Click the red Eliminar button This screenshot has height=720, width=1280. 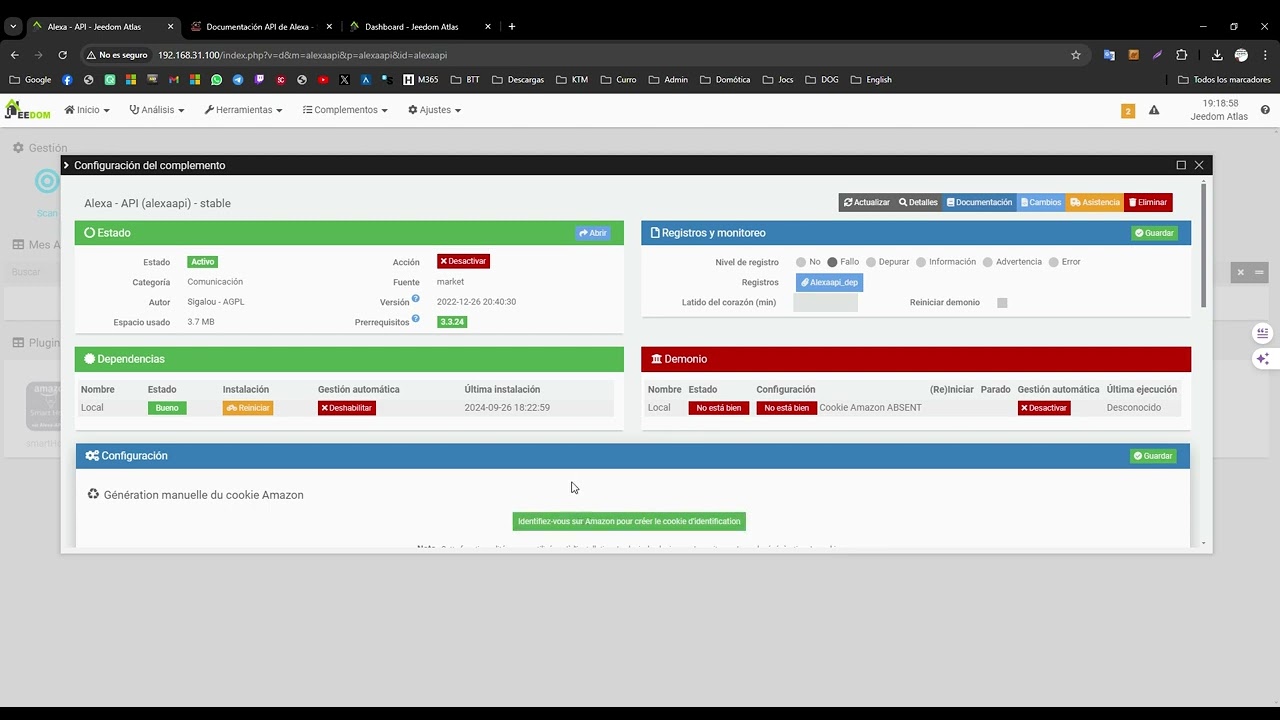pyautogui.click(x=1148, y=202)
